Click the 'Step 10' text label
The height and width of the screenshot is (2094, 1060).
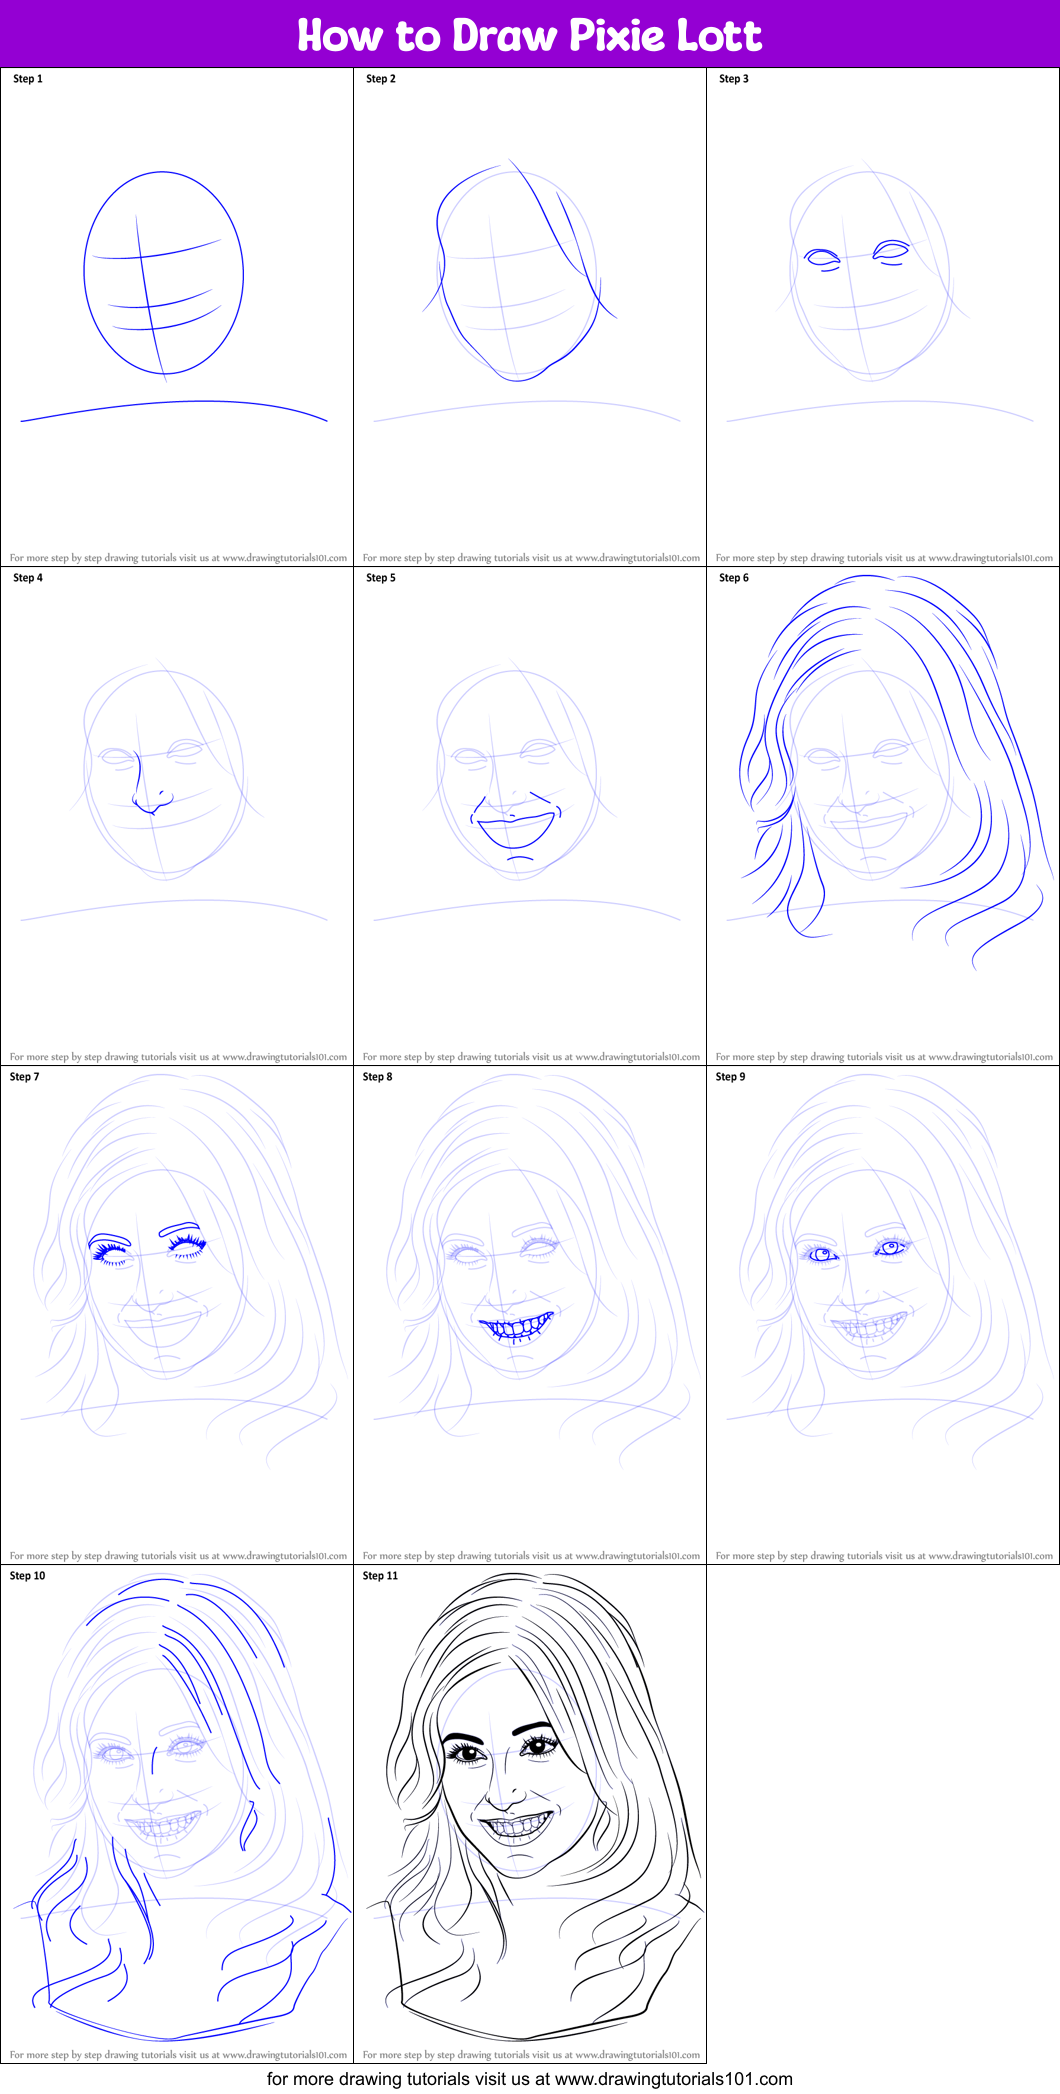click(28, 1576)
